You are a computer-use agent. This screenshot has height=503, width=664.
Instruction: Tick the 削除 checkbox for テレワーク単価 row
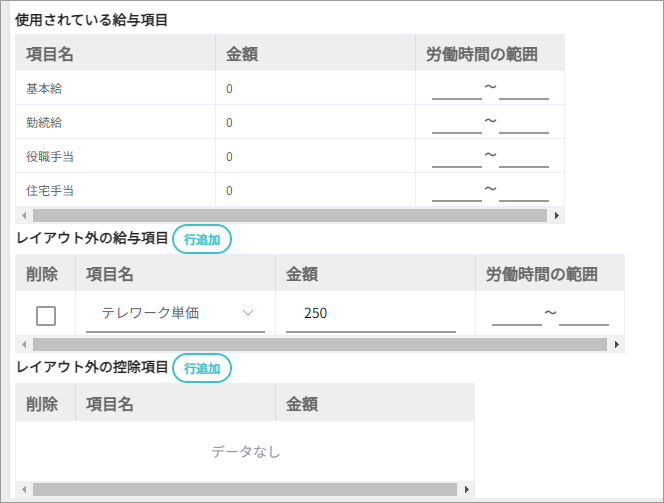46,316
